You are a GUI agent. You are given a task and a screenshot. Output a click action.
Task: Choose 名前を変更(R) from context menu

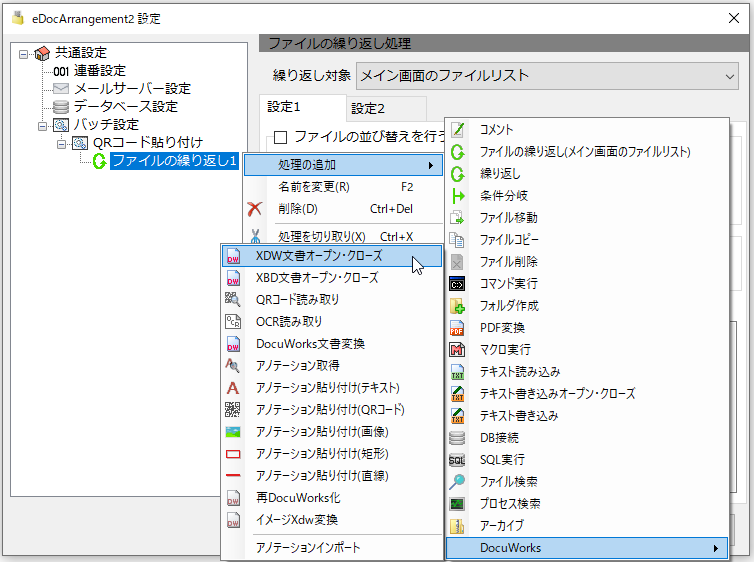[x=344, y=187]
